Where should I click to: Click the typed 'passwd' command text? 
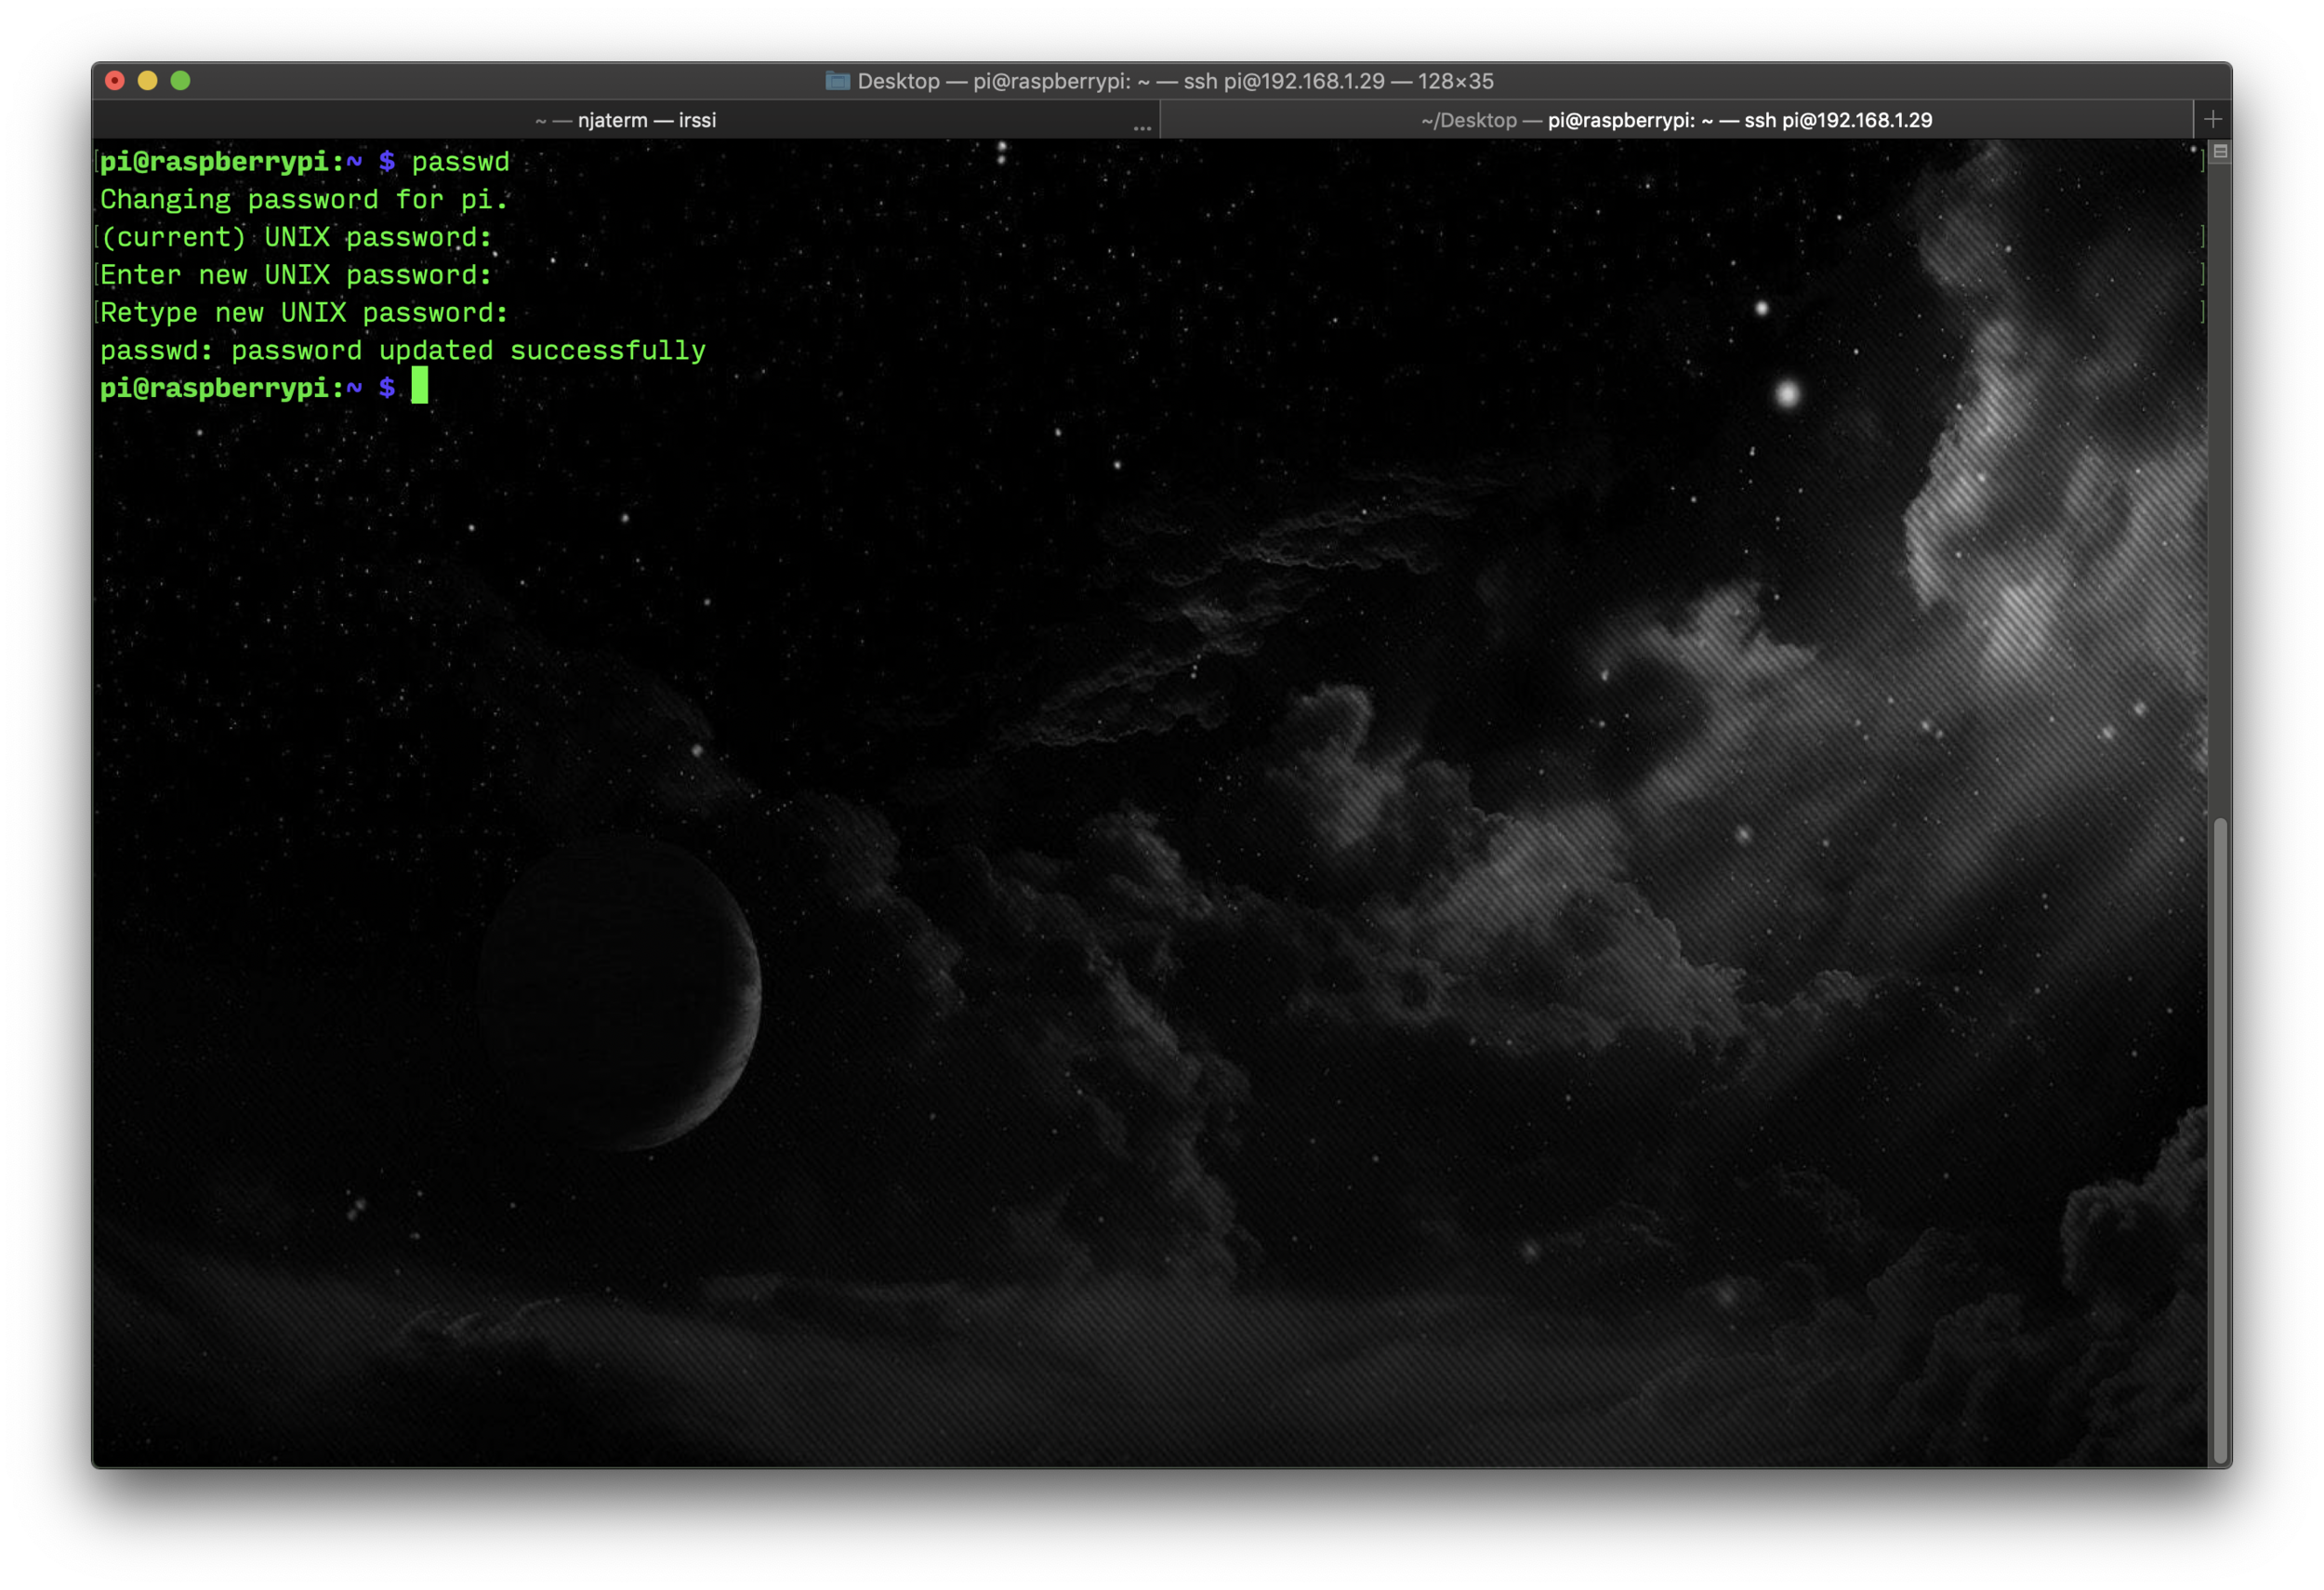[460, 162]
